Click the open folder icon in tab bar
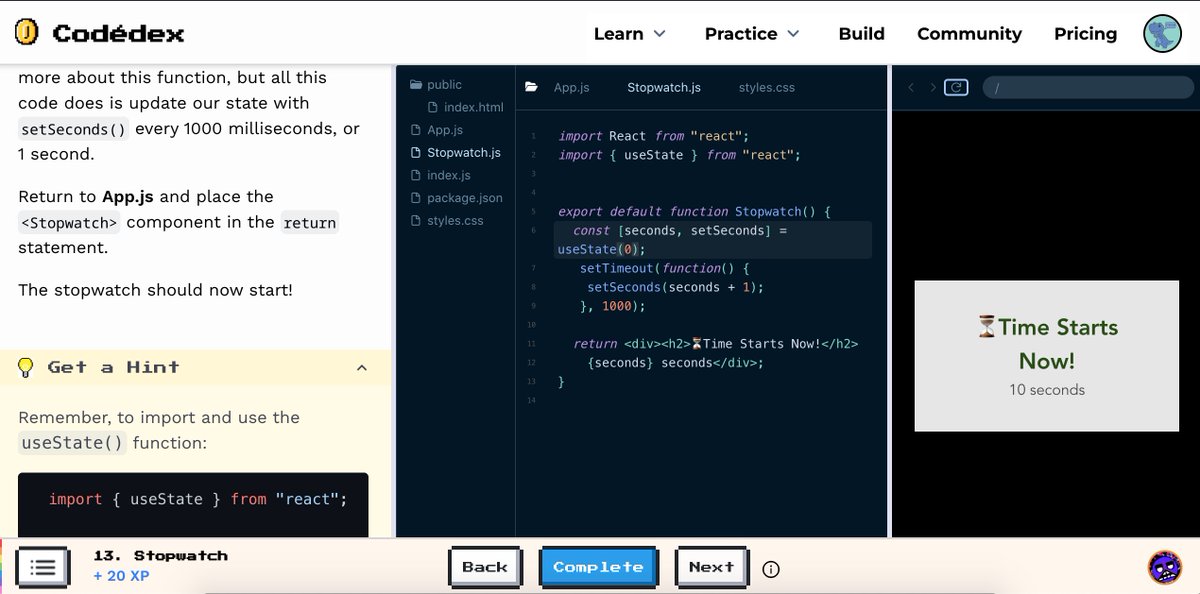Image resolution: width=1200 pixels, height=594 pixels. (532, 87)
